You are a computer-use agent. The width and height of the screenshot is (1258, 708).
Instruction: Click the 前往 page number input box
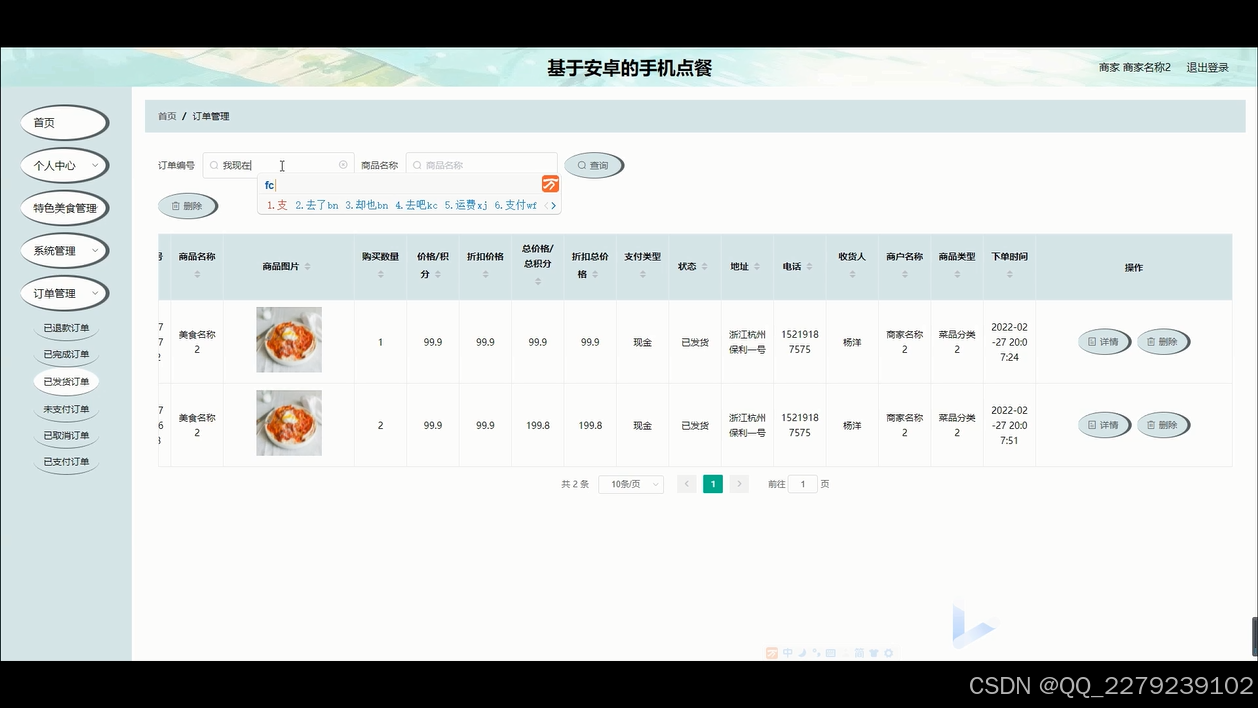click(x=802, y=483)
